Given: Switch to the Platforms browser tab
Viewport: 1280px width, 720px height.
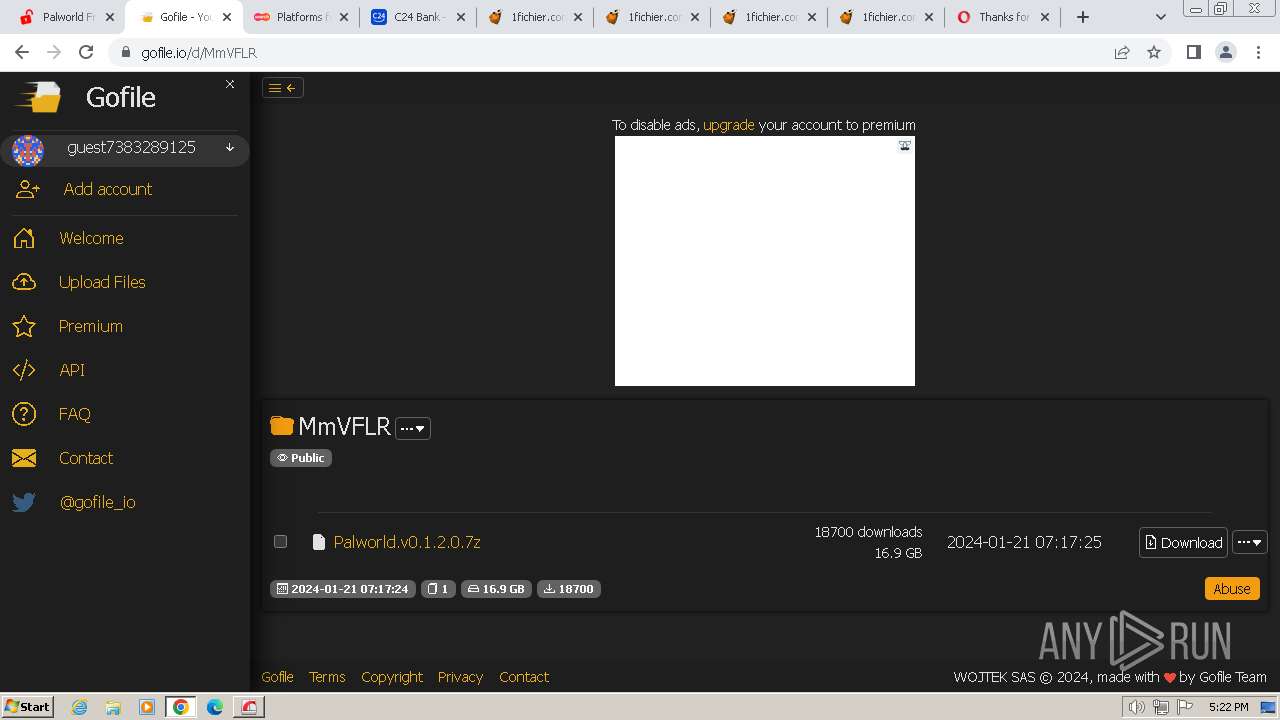Looking at the screenshot, I should click(x=299, y=17).
